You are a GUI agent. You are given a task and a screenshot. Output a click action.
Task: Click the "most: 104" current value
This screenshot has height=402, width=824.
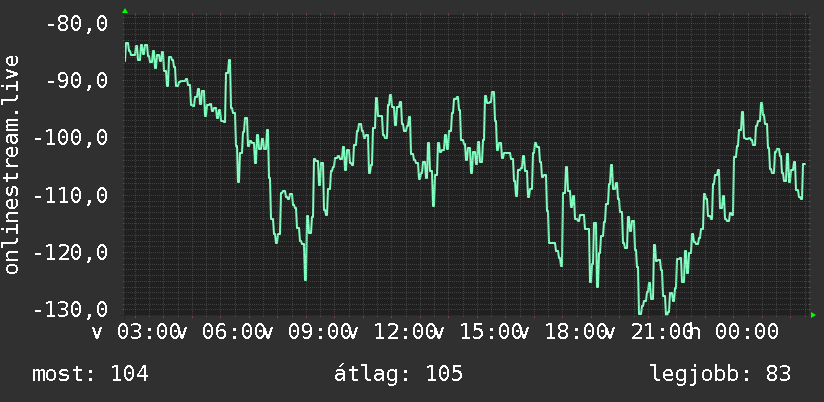(x=90, y=374)
